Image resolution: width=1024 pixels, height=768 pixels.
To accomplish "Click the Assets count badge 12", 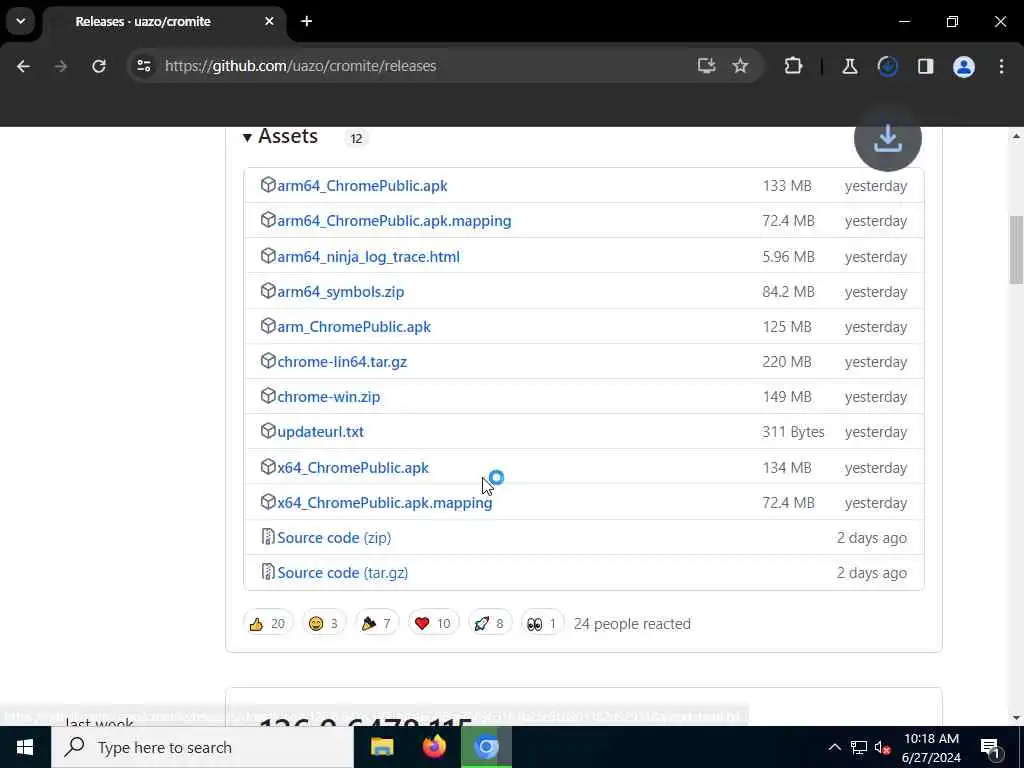I will (x=356, y=138).
